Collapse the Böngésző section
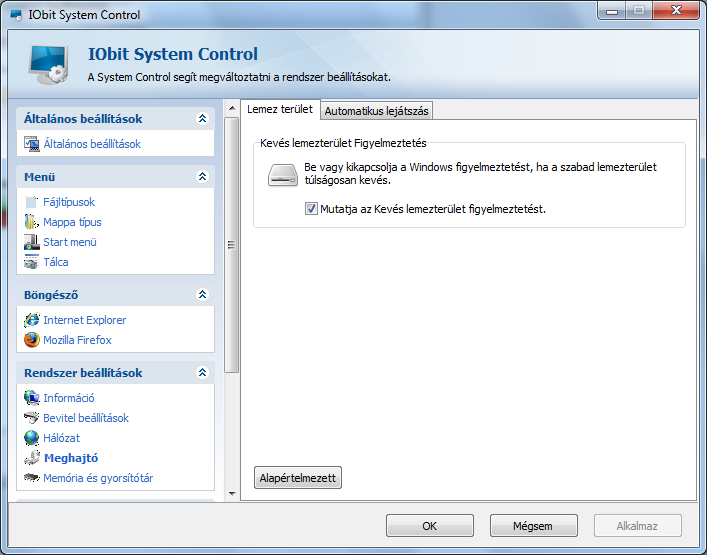 [x=202, y=295]
